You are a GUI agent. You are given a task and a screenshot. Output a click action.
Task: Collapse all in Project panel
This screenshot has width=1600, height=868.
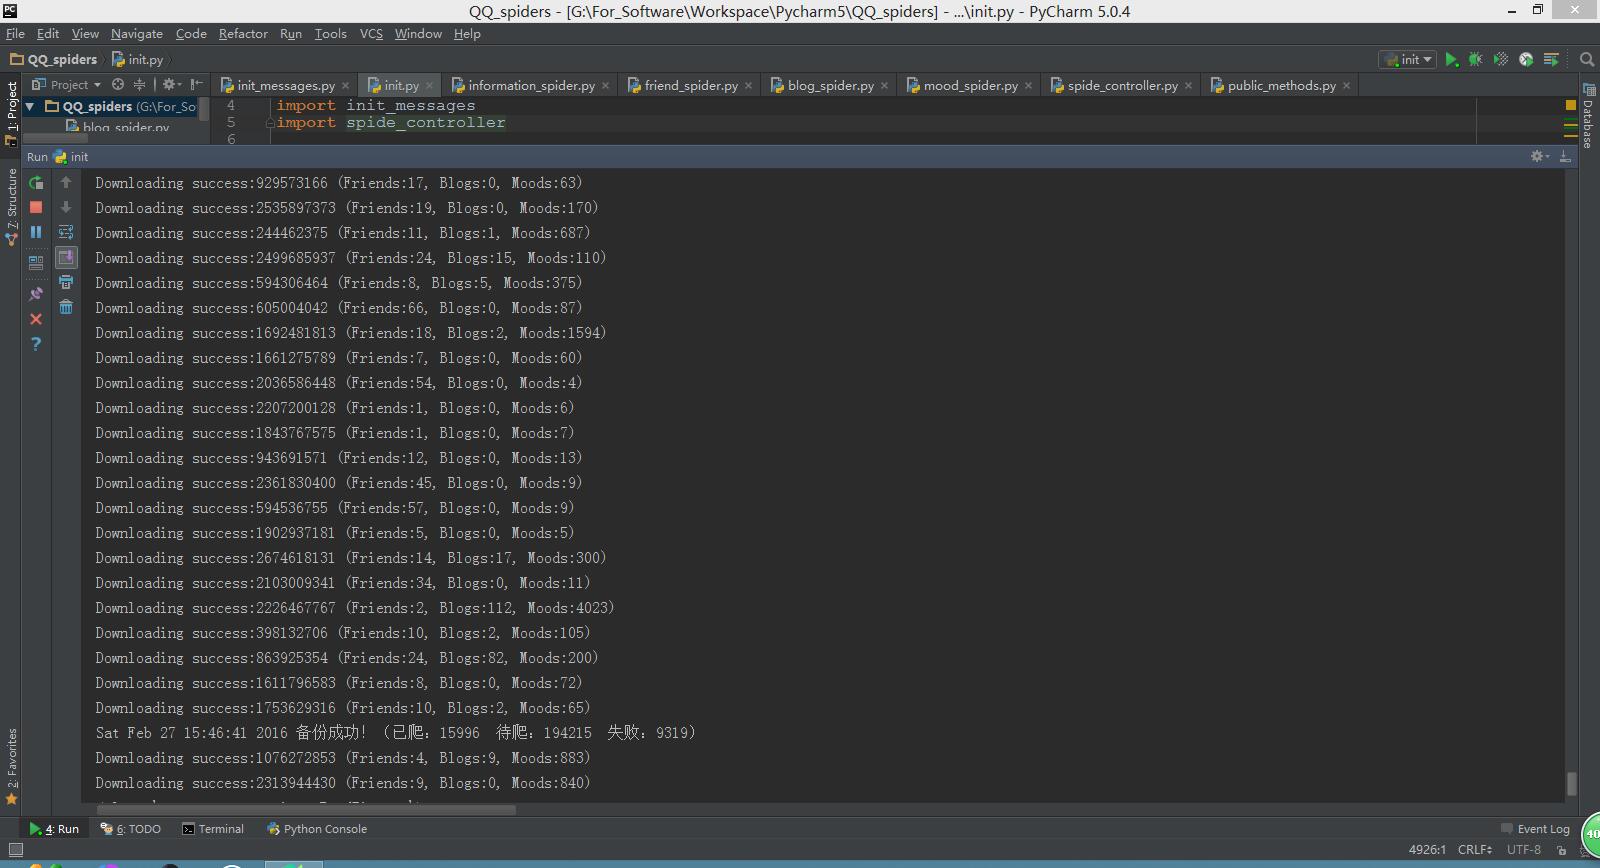tap(140, 85)
